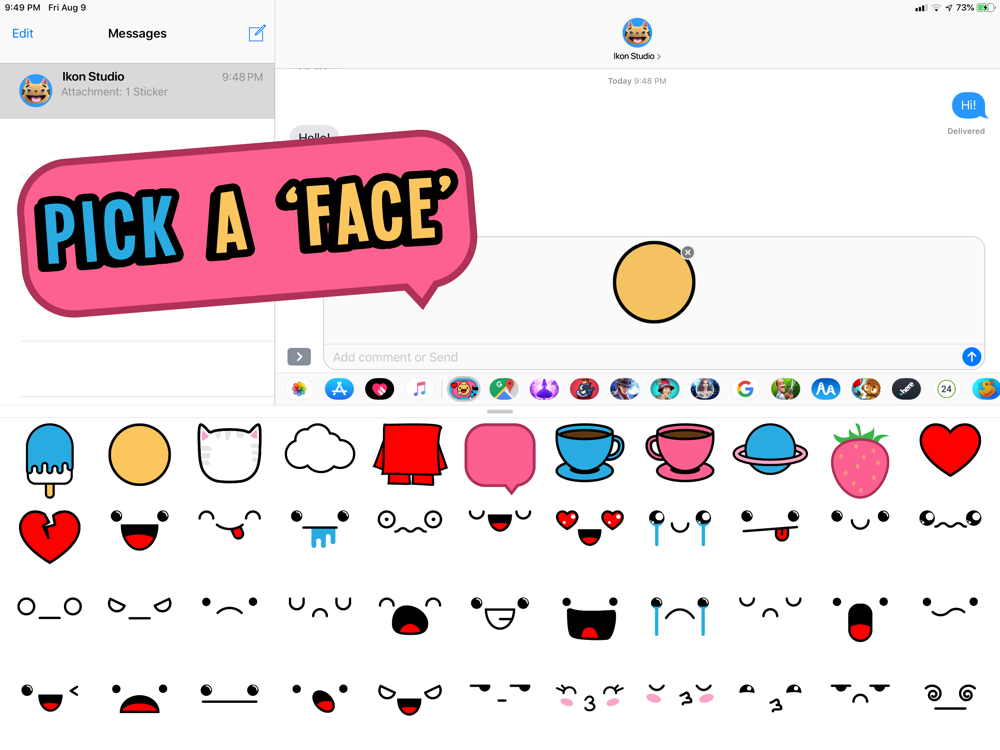
Task: Remove the yellow circle sticker attachment
Action: [x=688, y=253]
